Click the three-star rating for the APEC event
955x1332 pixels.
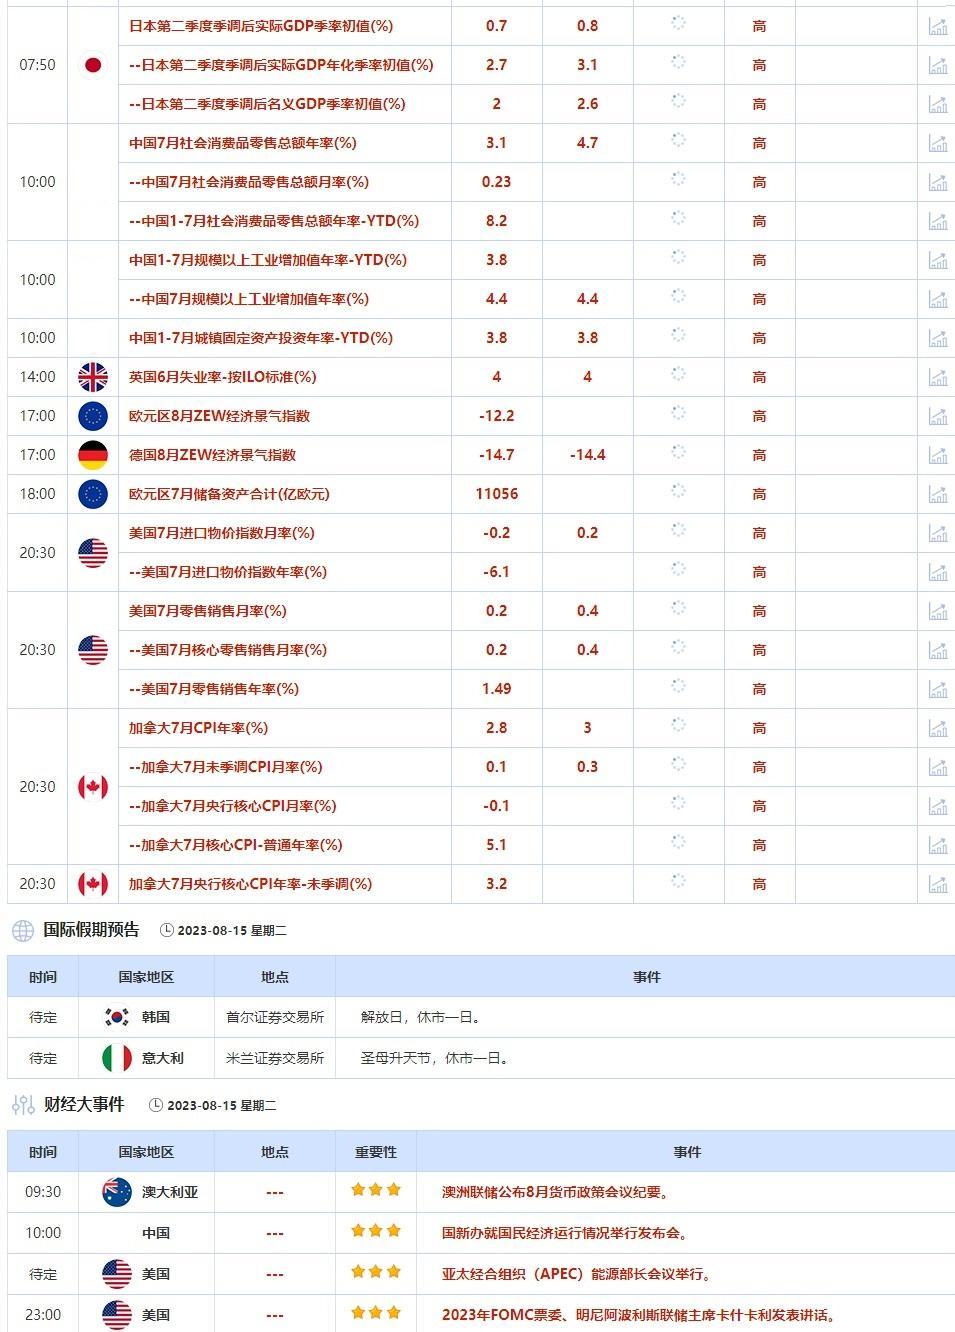(x=374, y=1273)
